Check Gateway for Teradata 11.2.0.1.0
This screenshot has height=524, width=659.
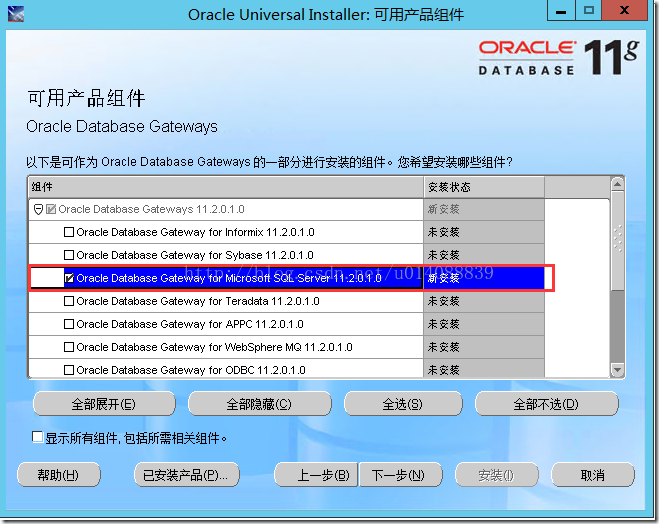[69, 301]
